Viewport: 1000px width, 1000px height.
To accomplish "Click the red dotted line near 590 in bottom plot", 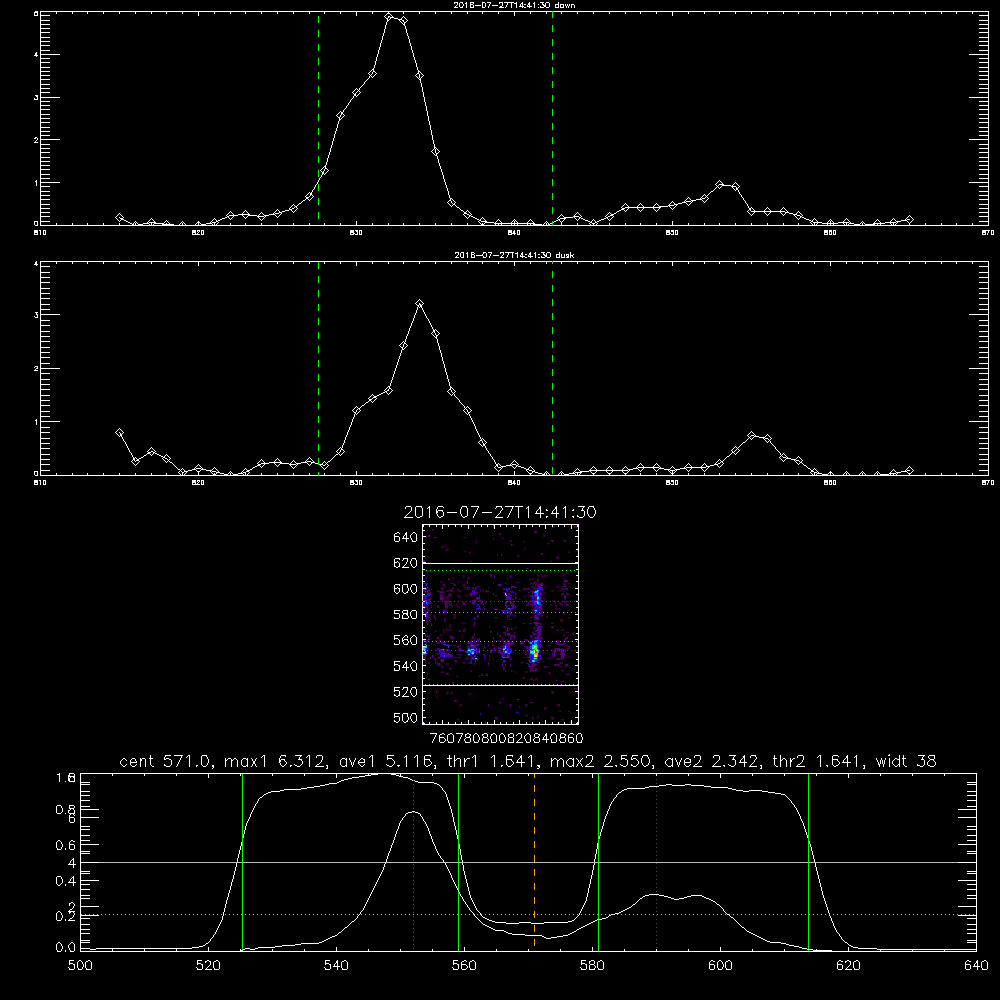I will pos(656,862).
